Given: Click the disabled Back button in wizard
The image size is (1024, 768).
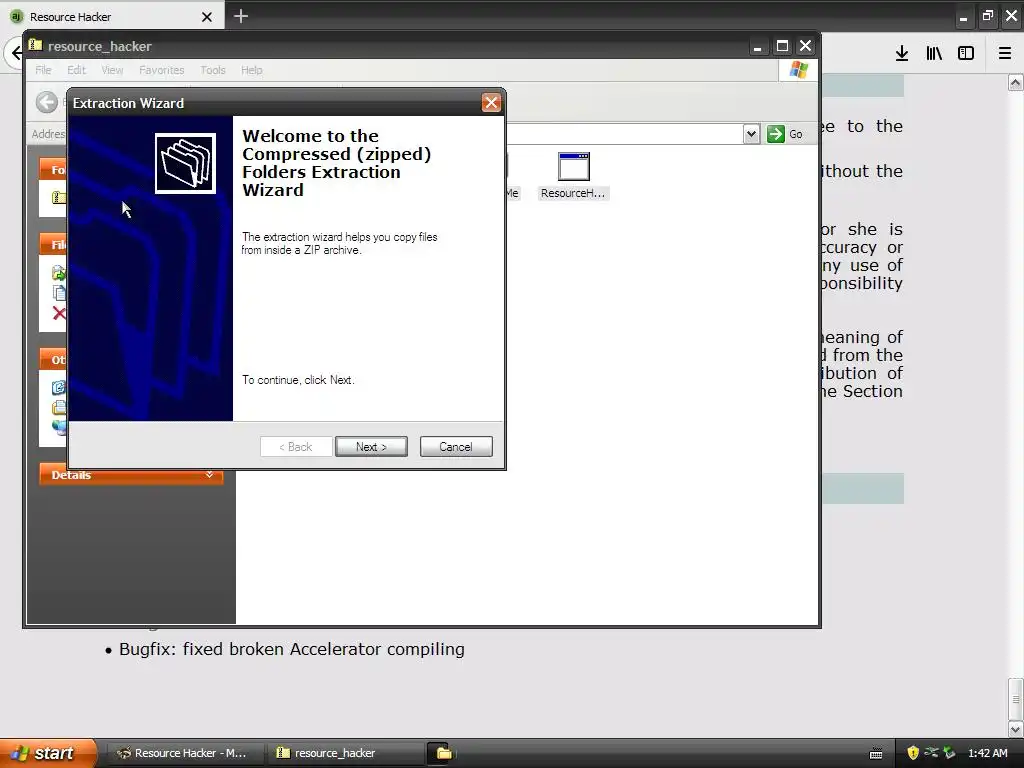Looking at the screenshot, I should (x=296, y=447).
